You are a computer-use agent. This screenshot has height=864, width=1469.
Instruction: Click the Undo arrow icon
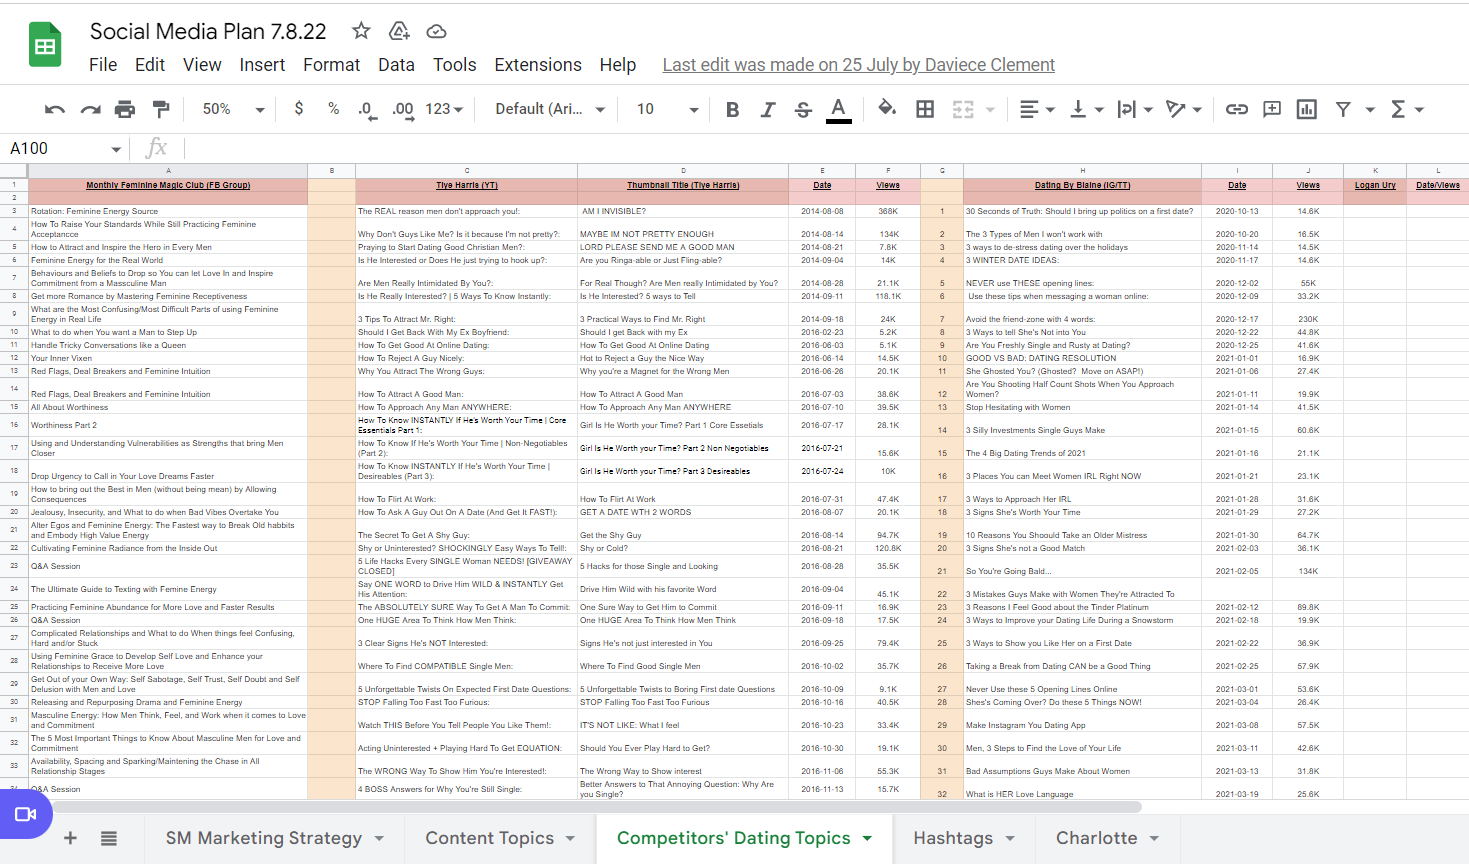tap(55, 109)
